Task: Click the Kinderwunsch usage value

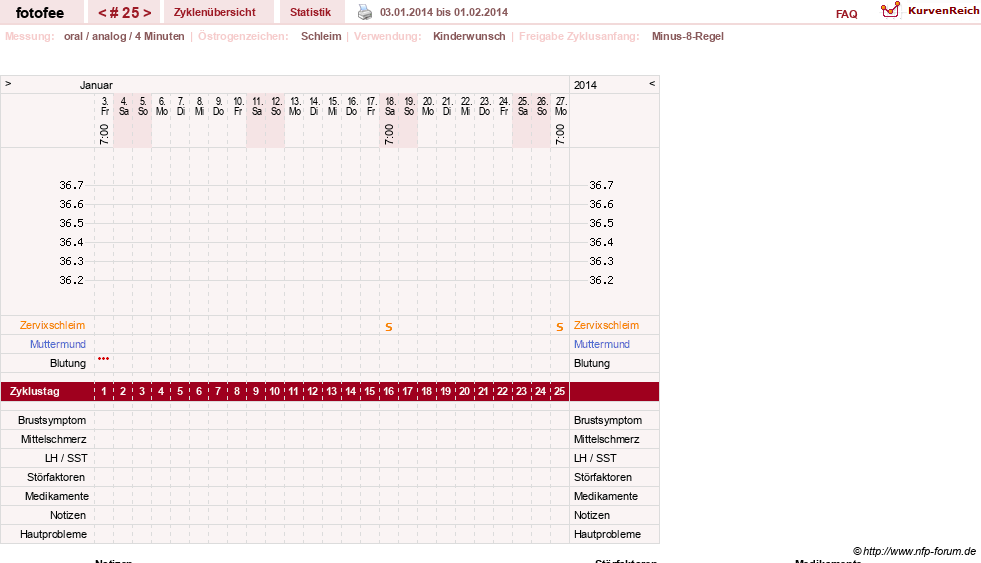Action: pos(469,36)
